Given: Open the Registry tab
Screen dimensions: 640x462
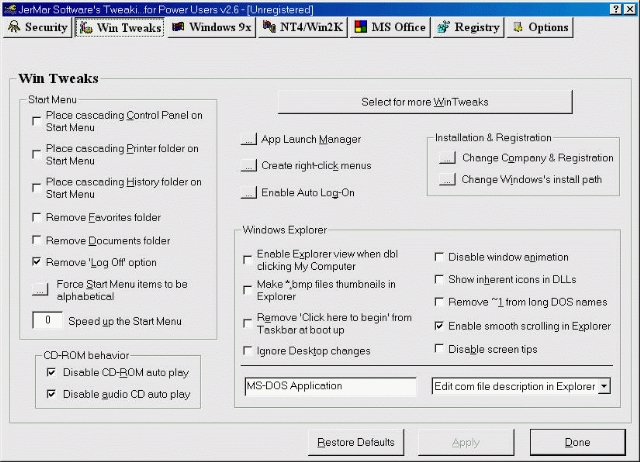Looking at the screenshot, I should 468,27.
